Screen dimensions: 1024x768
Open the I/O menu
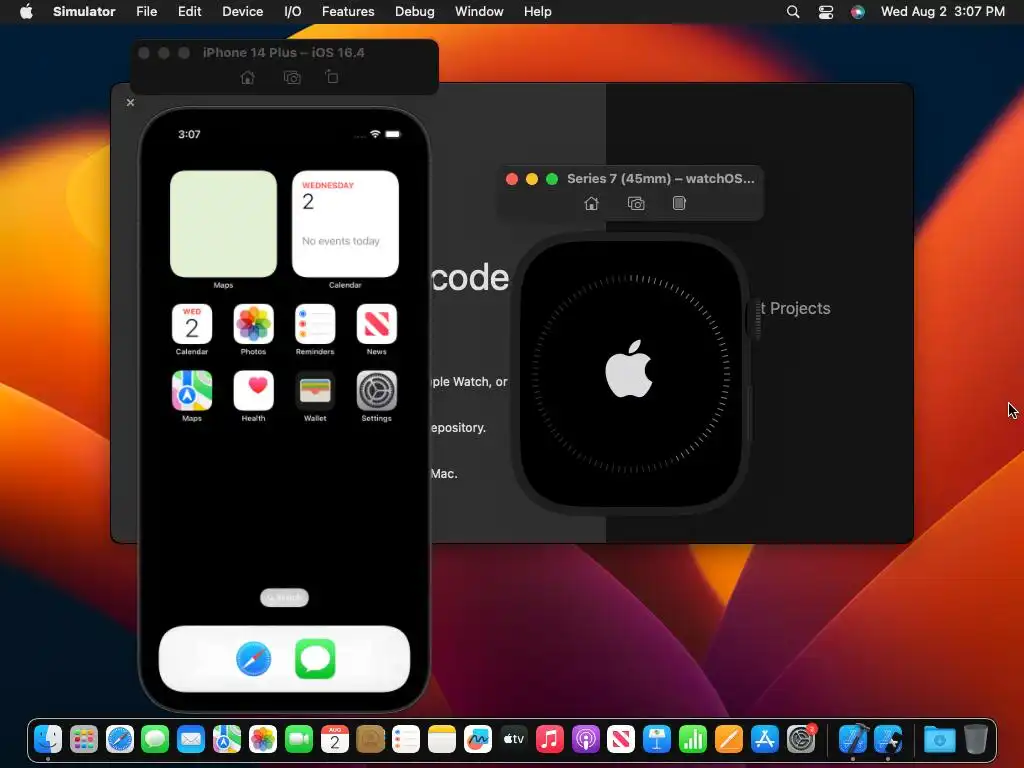tap(293, 12)
